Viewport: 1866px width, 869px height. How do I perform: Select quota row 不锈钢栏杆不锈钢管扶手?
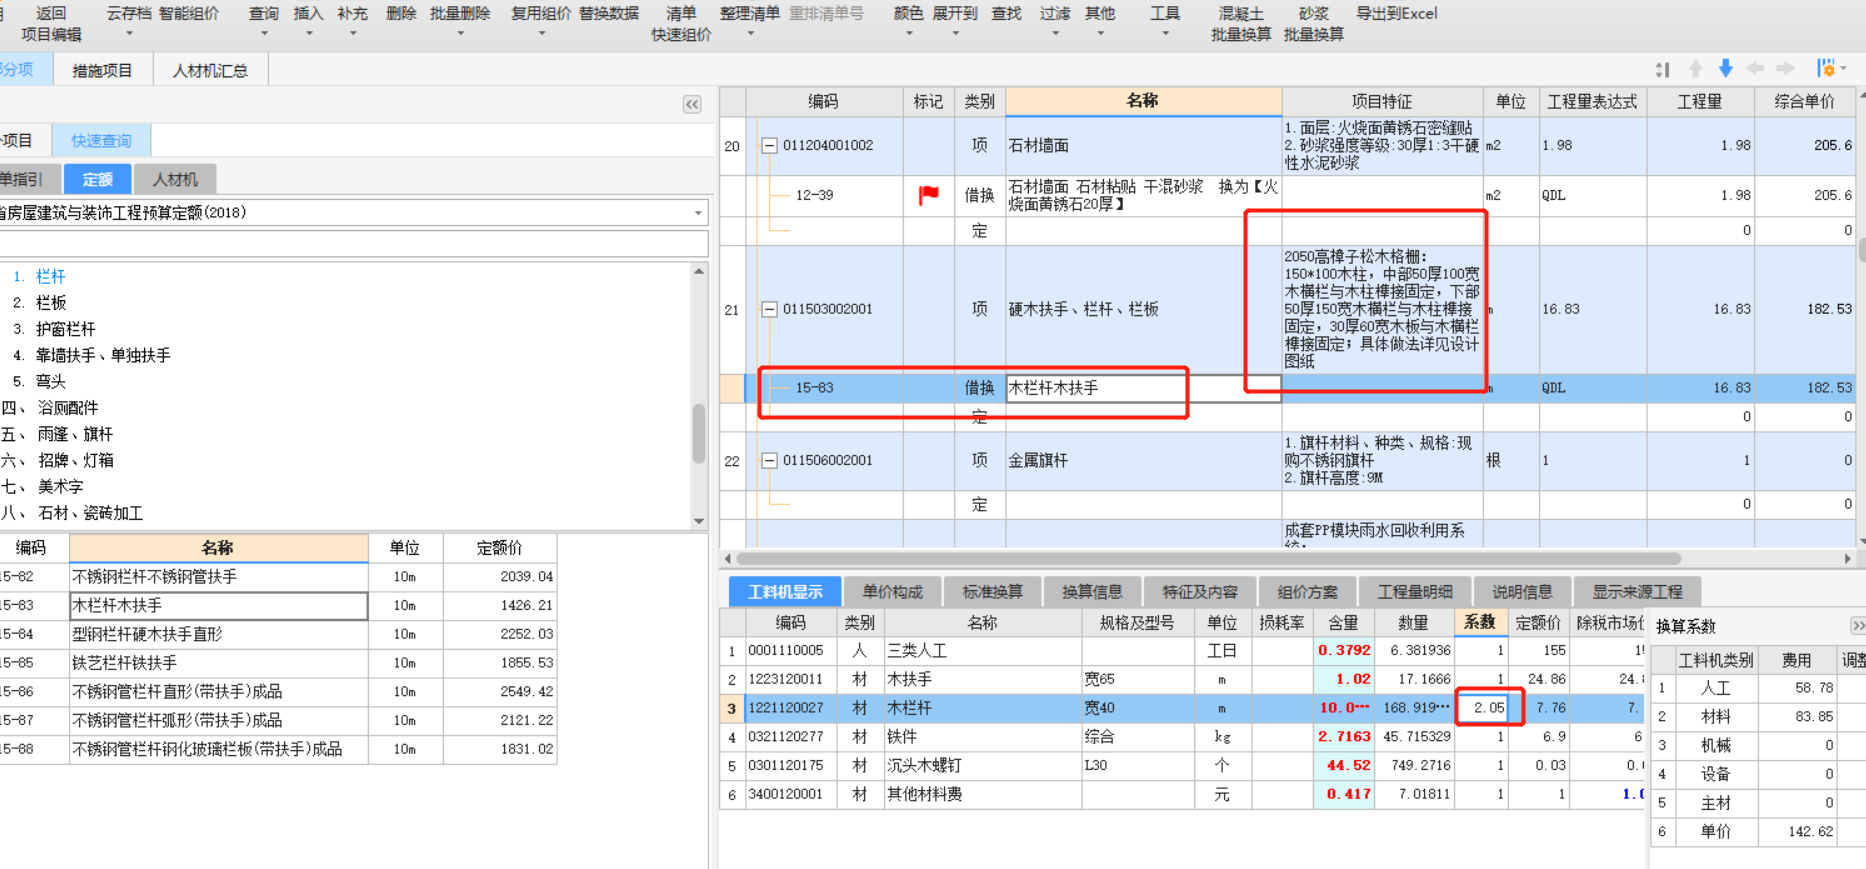[278, 577]
